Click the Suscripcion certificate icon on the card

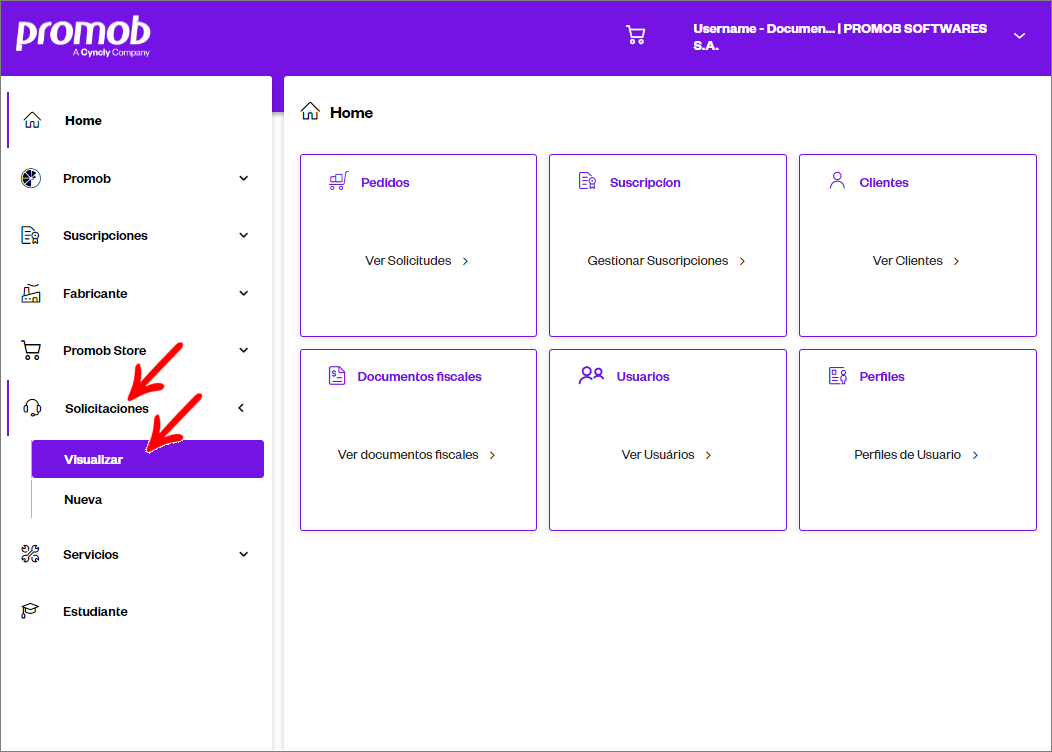coord(588,181)
